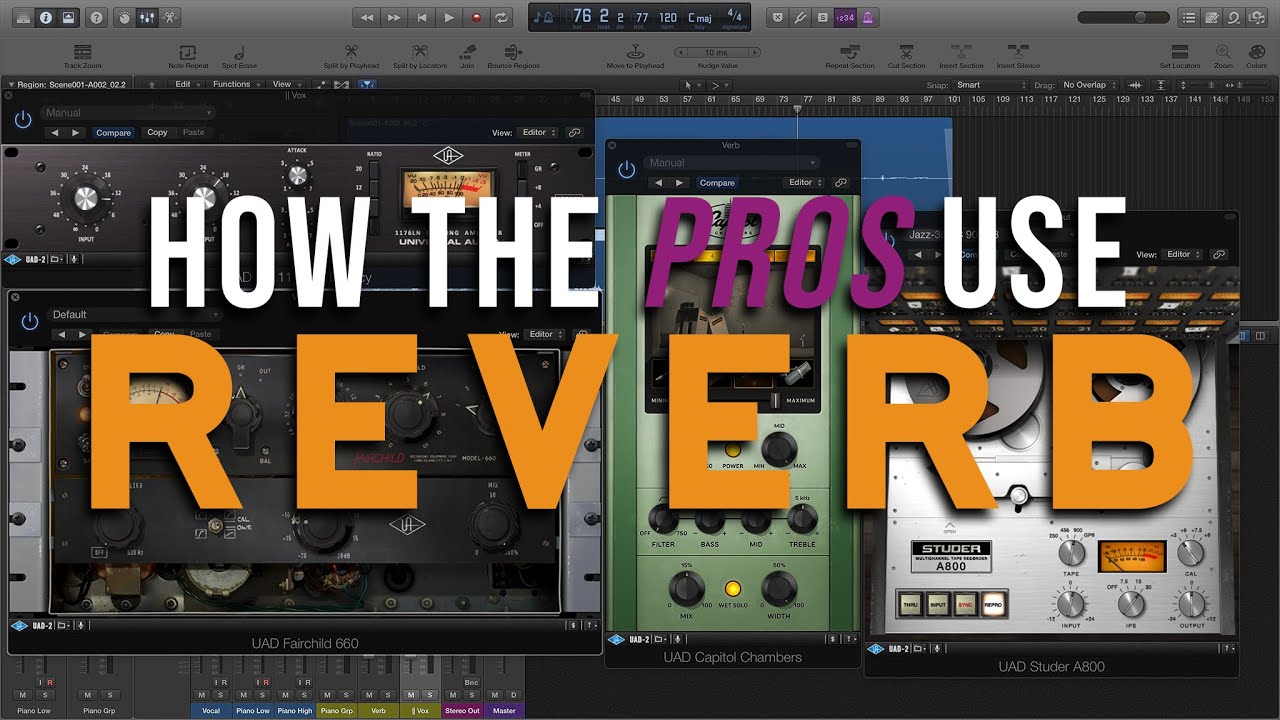Open the Media Browser icon
1280x720 pixels.
1257,17
